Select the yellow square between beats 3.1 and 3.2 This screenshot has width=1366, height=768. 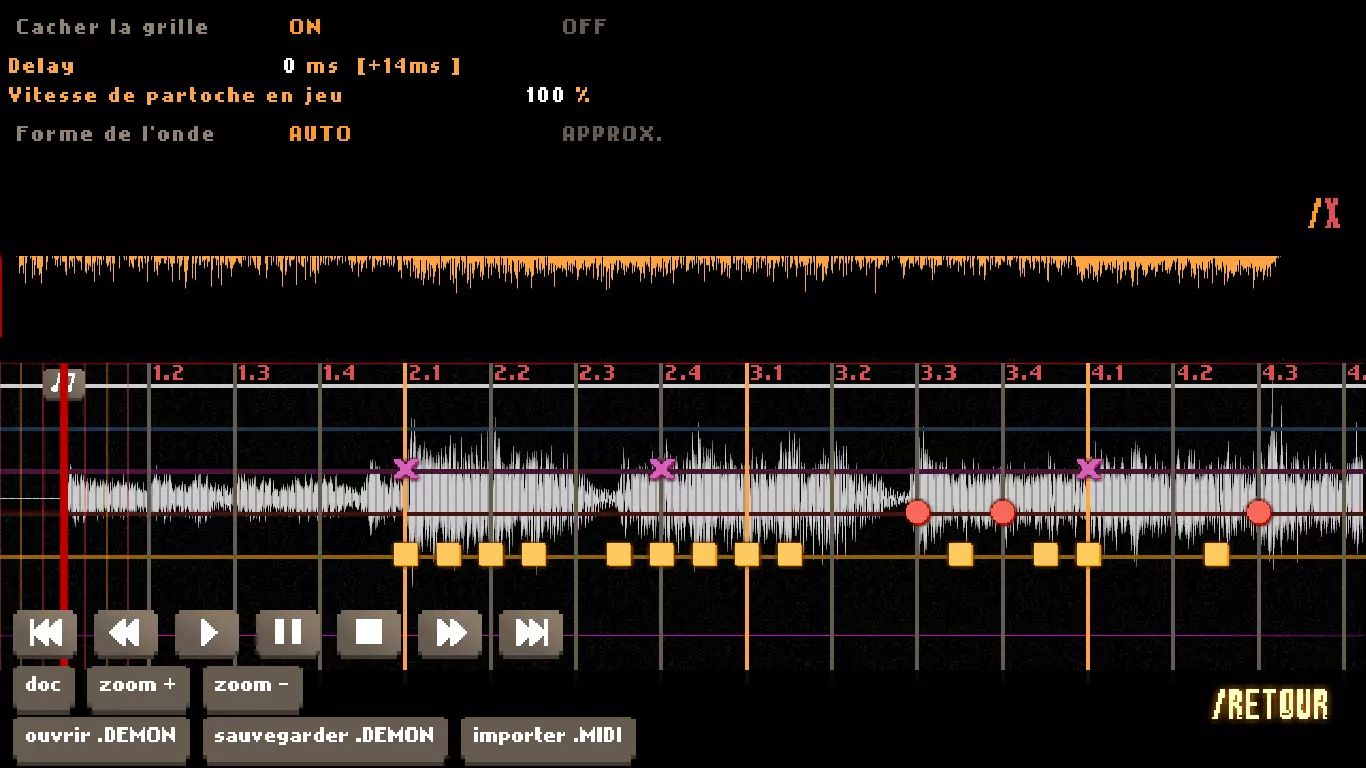tap(790, 555)
